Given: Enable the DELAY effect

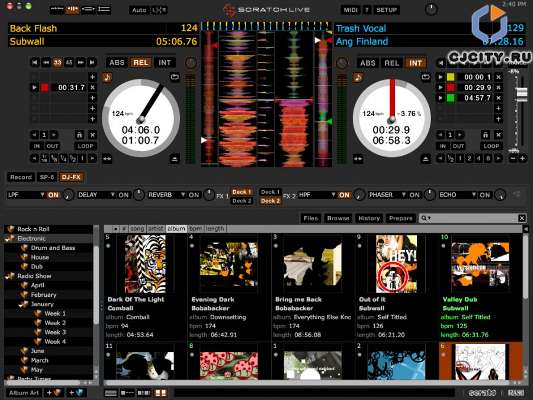Looking at the screenshot, I should click(x=123, y=195).
